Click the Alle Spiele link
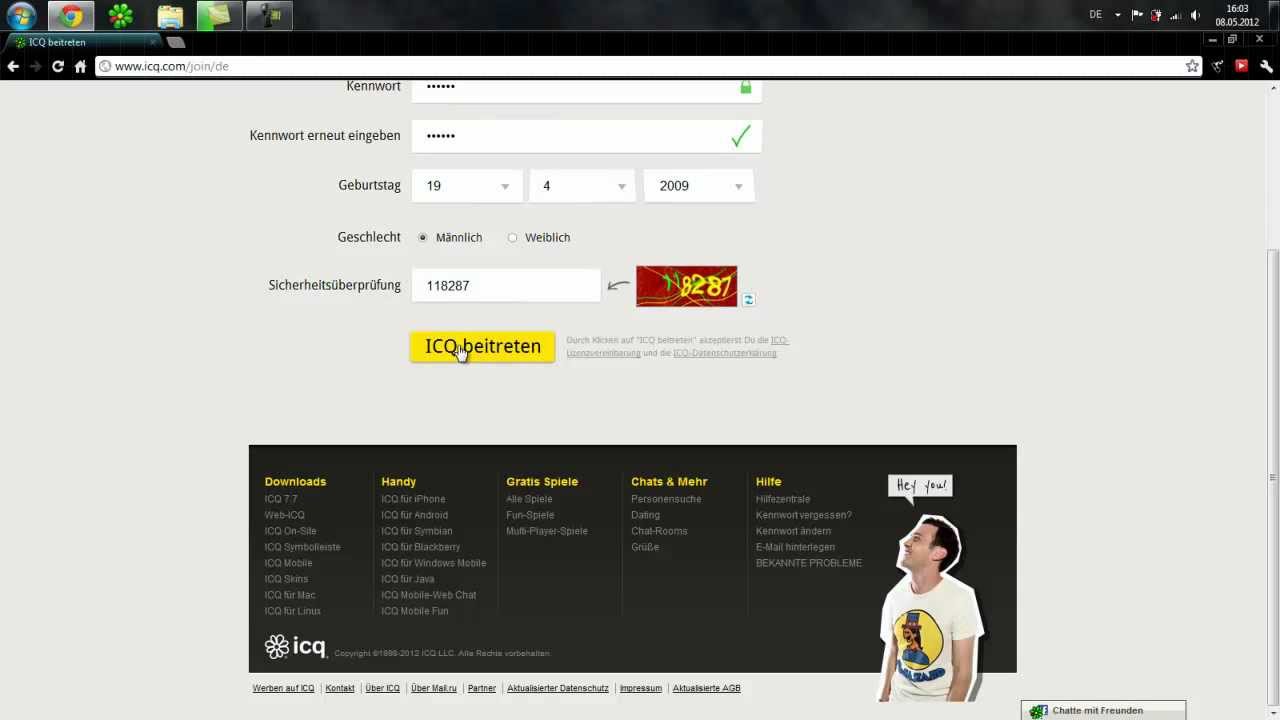Screen dimensions: 1280x720 click(x=529, y=499)
